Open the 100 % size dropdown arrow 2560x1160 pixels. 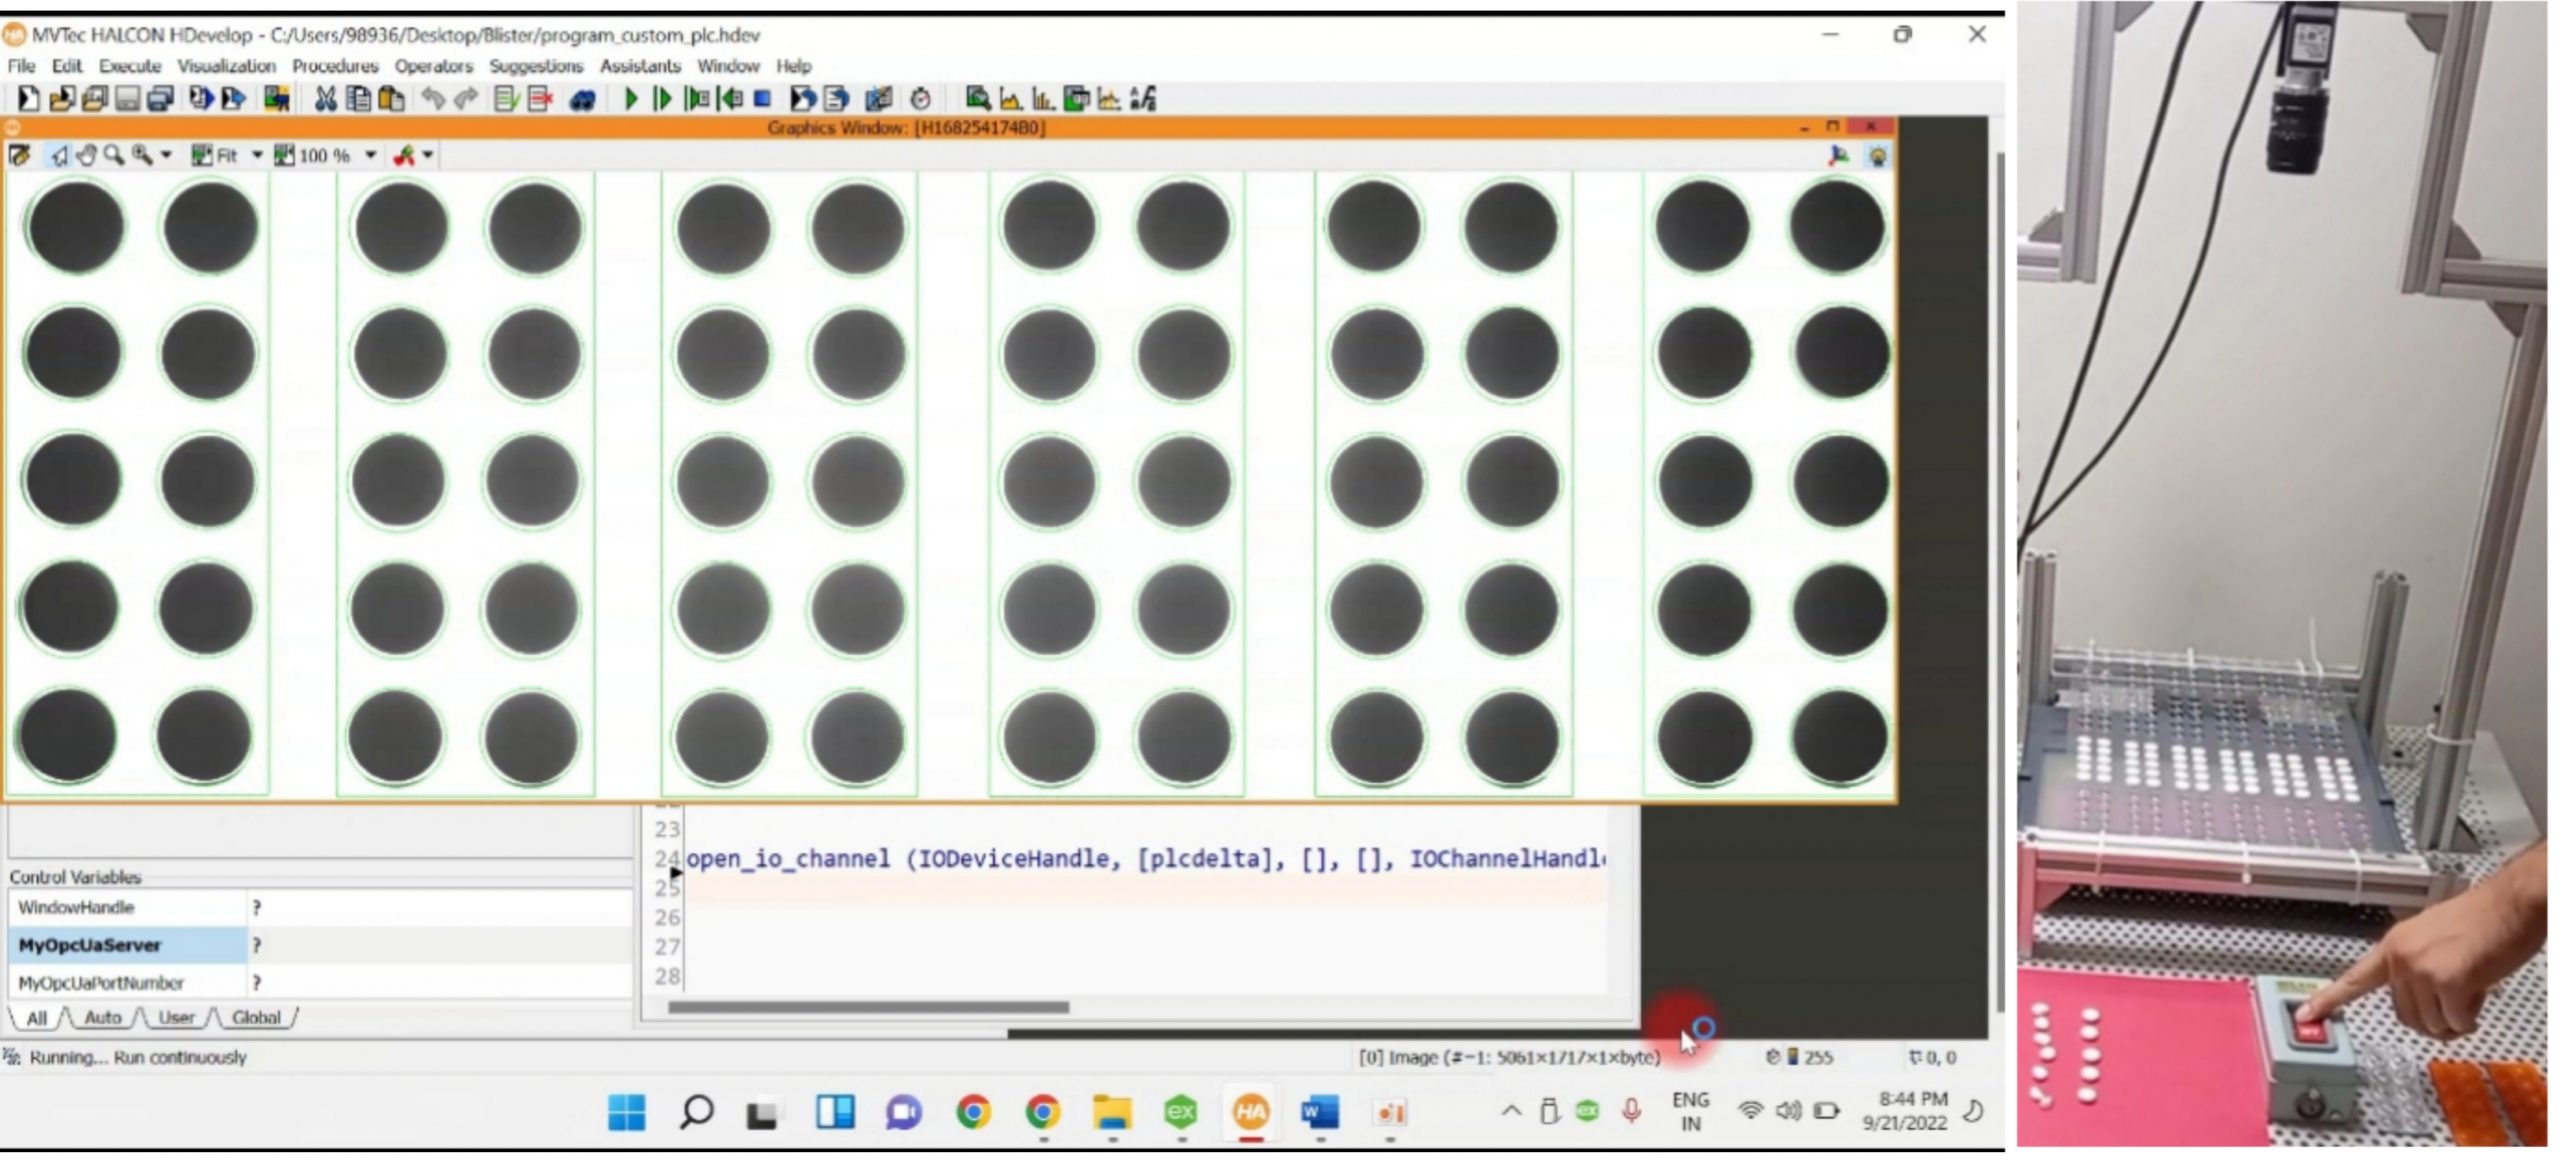[370, 156]
